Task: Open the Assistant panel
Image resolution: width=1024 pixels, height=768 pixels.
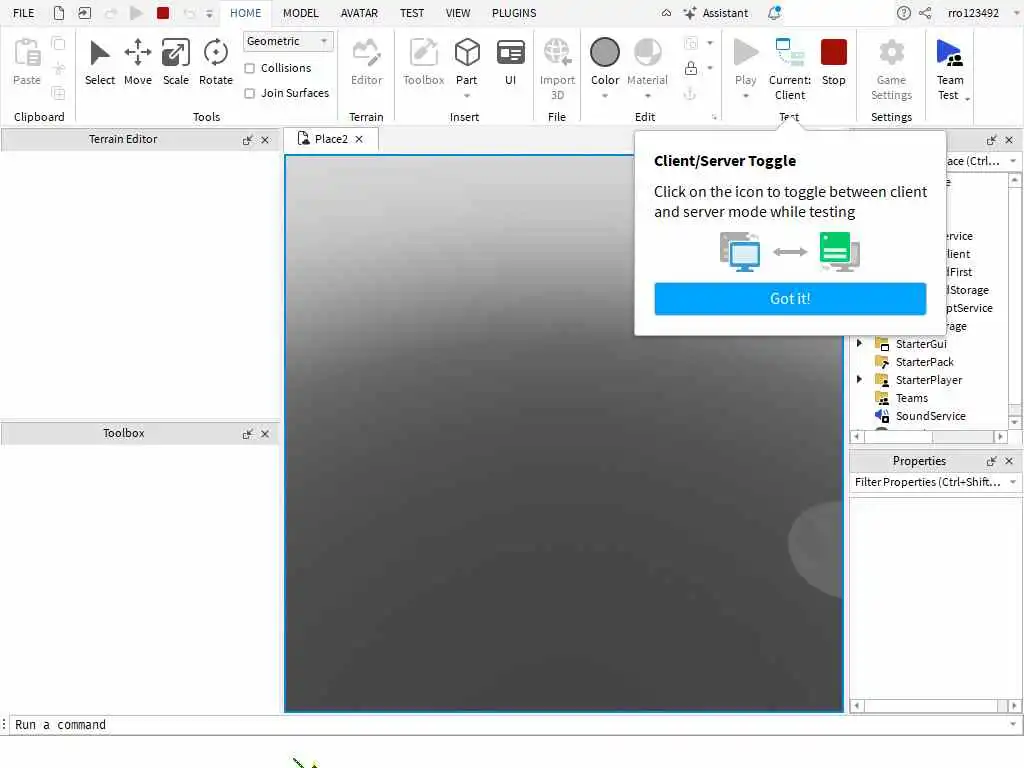Action: (715, 13)
